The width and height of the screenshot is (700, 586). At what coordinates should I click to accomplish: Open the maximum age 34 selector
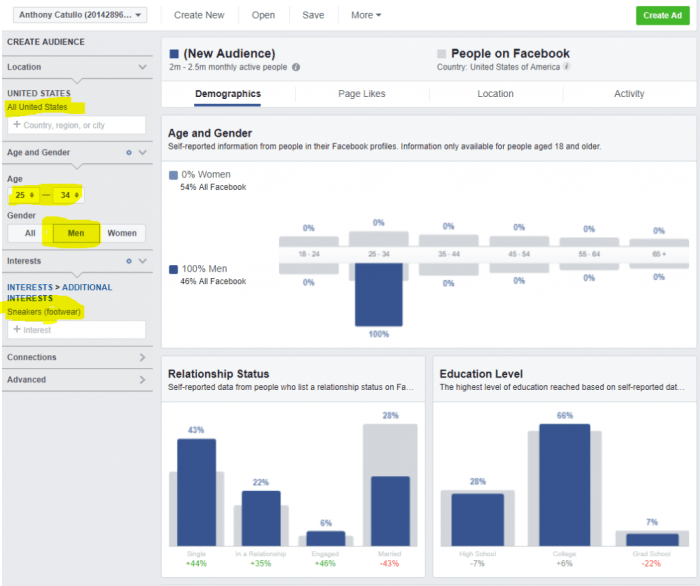click(x=67, y=195)
